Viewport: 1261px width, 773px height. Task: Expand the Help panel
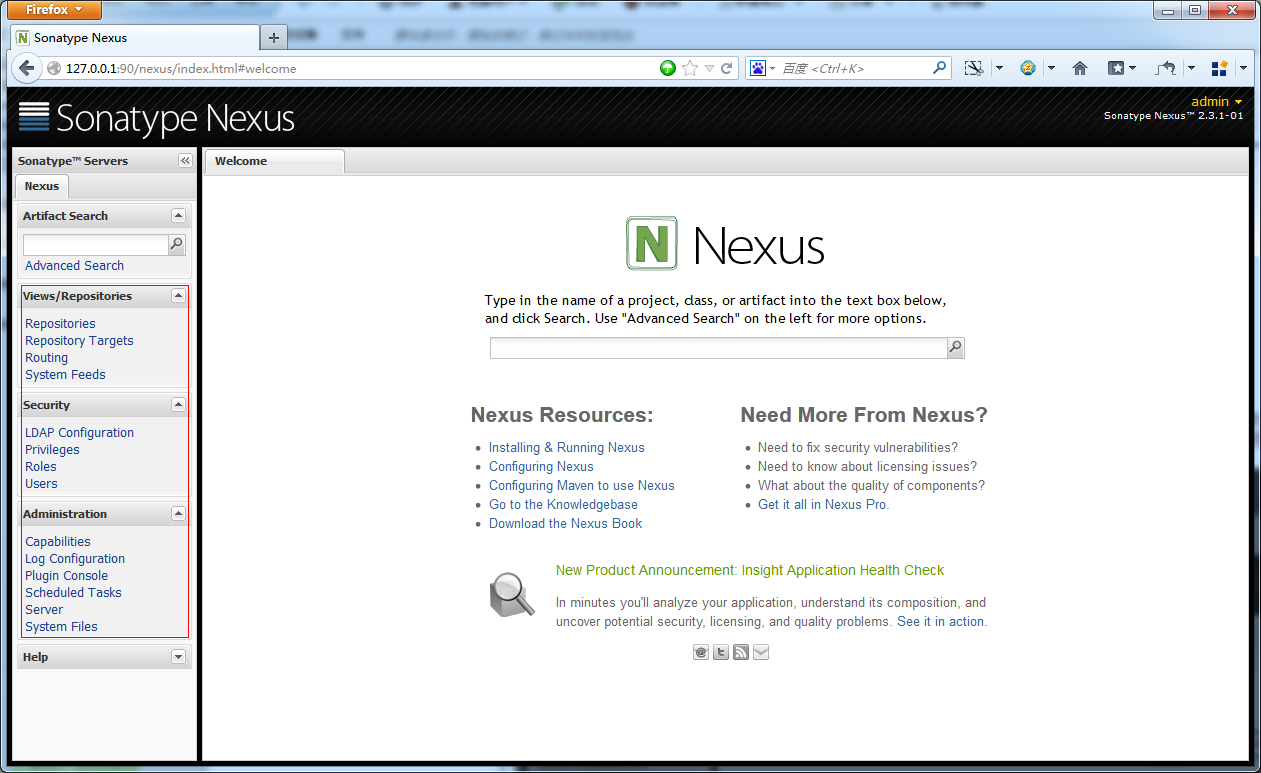(x=177, y=656)
